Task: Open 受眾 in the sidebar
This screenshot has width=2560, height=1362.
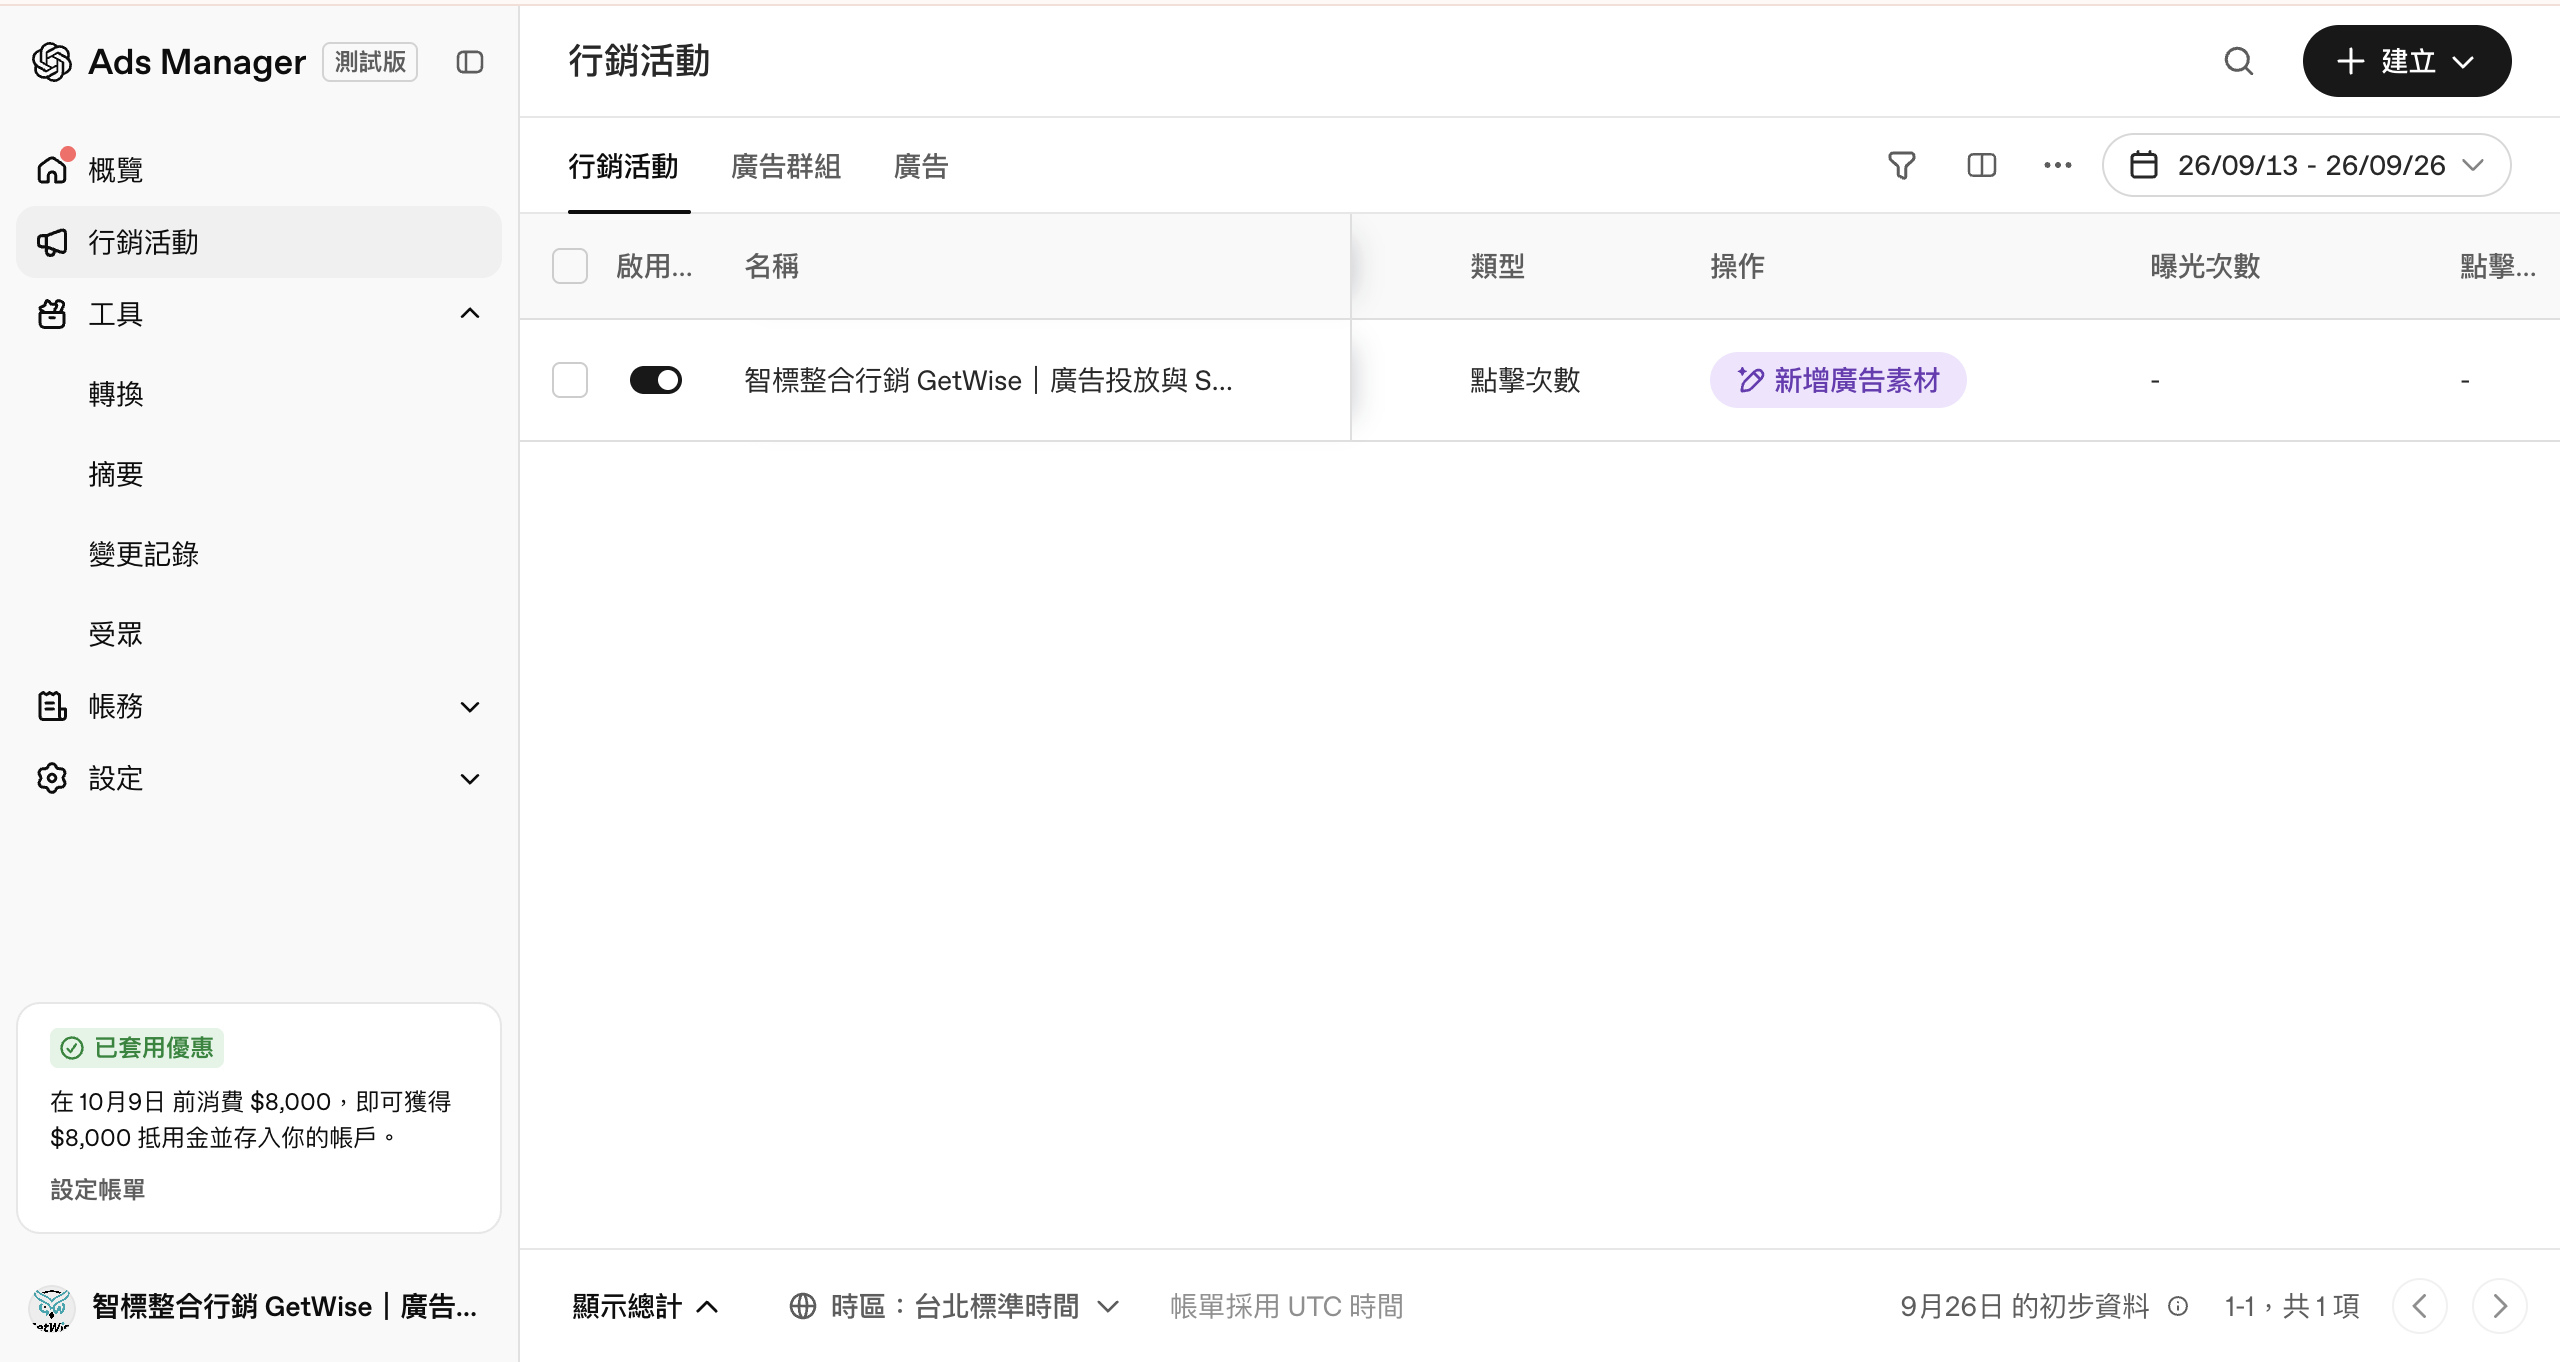Action: coord(116,634)
